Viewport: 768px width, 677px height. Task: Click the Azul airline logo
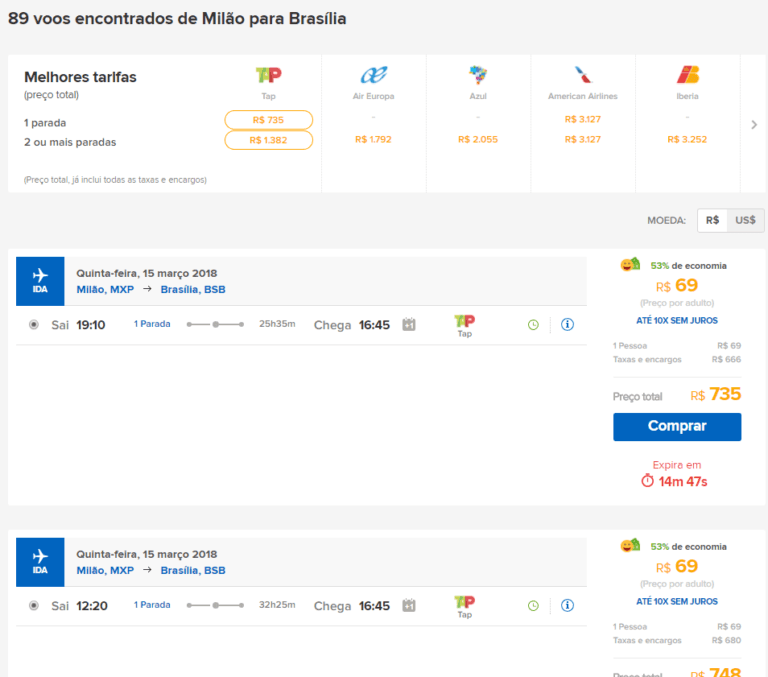tap(478, 75)
